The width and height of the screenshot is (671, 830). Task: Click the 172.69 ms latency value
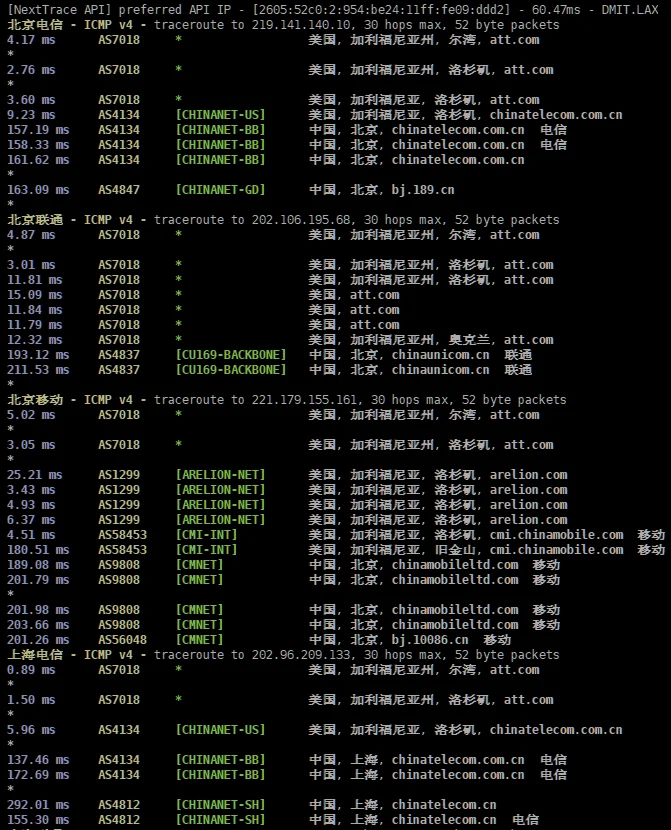tap(38, 774)
